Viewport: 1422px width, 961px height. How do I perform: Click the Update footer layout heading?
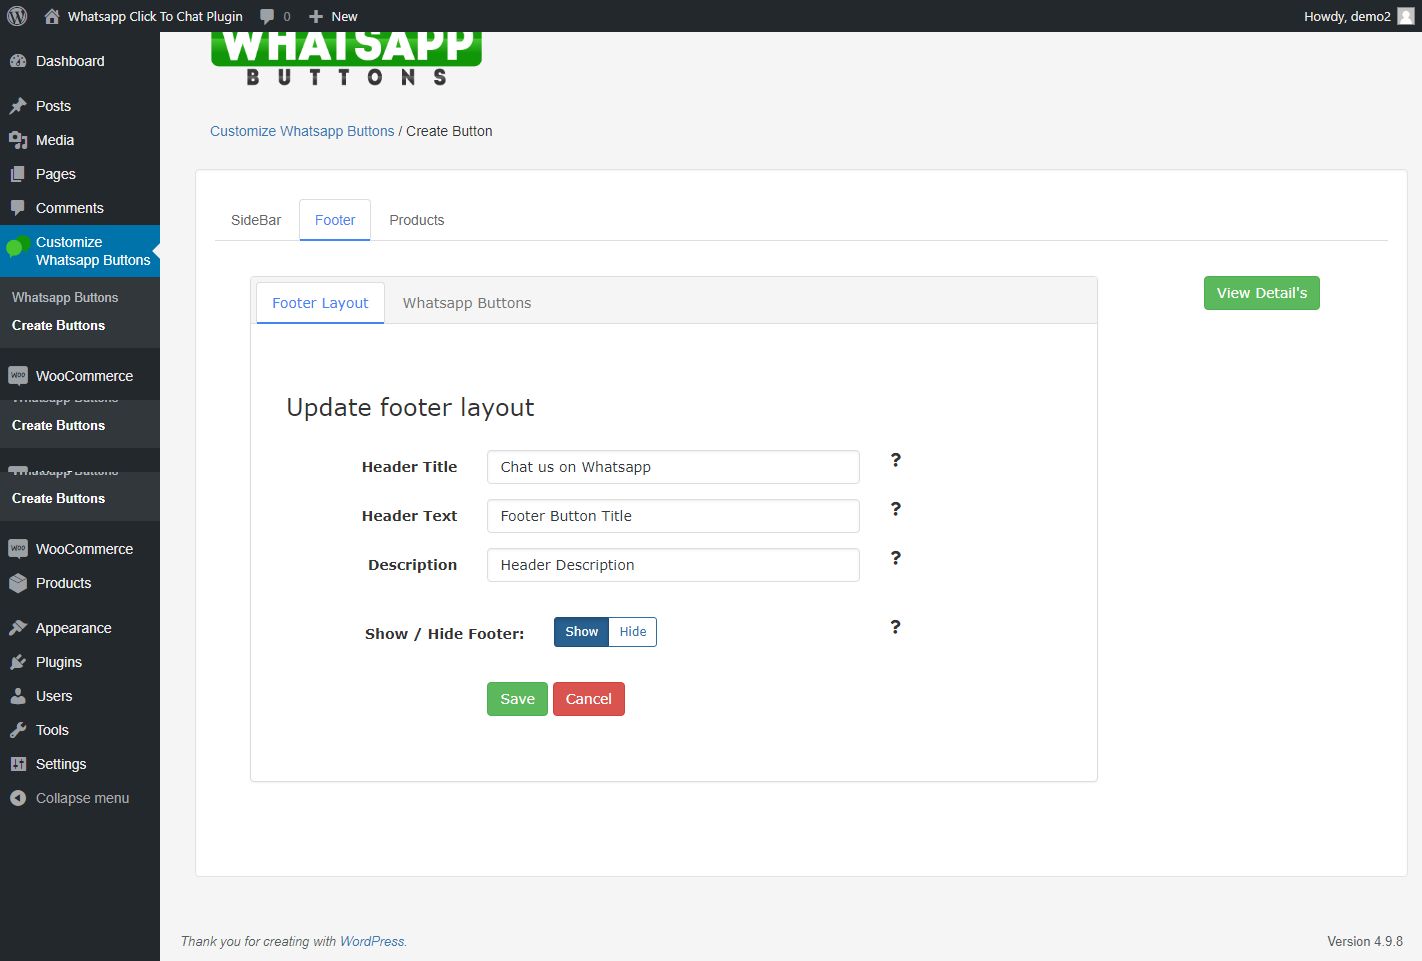pyautogui.click(x=410, y=408)
